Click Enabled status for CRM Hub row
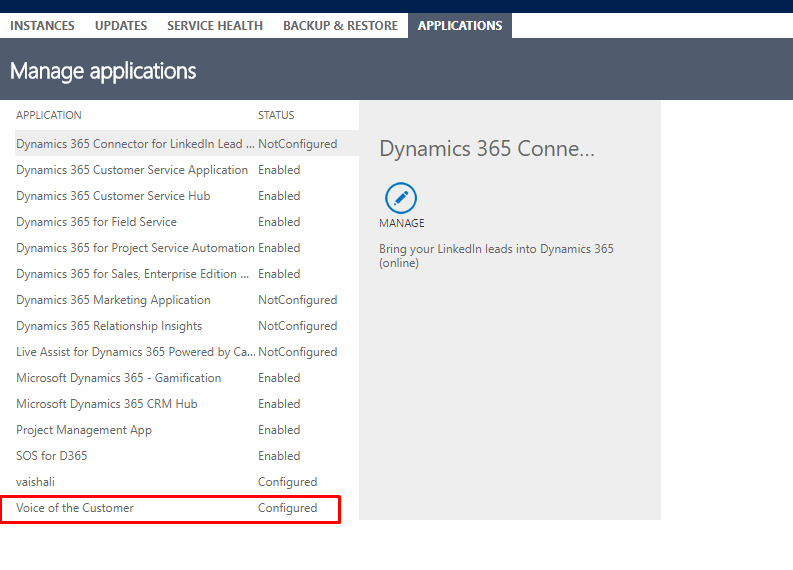The height and width of the screenshot is (570, 793). pos(279,404)
